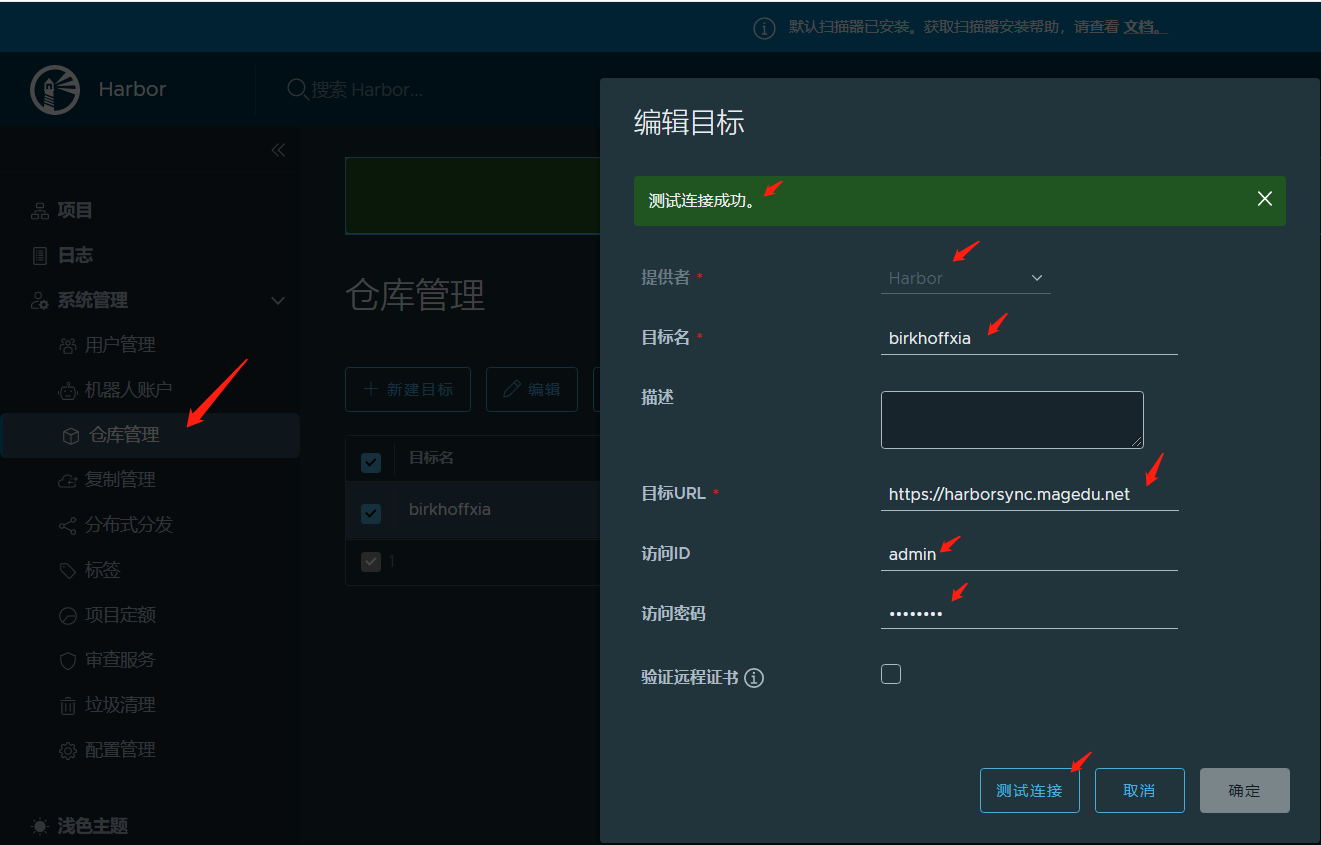Click the 目标名 column header

[x=432, y=458]
